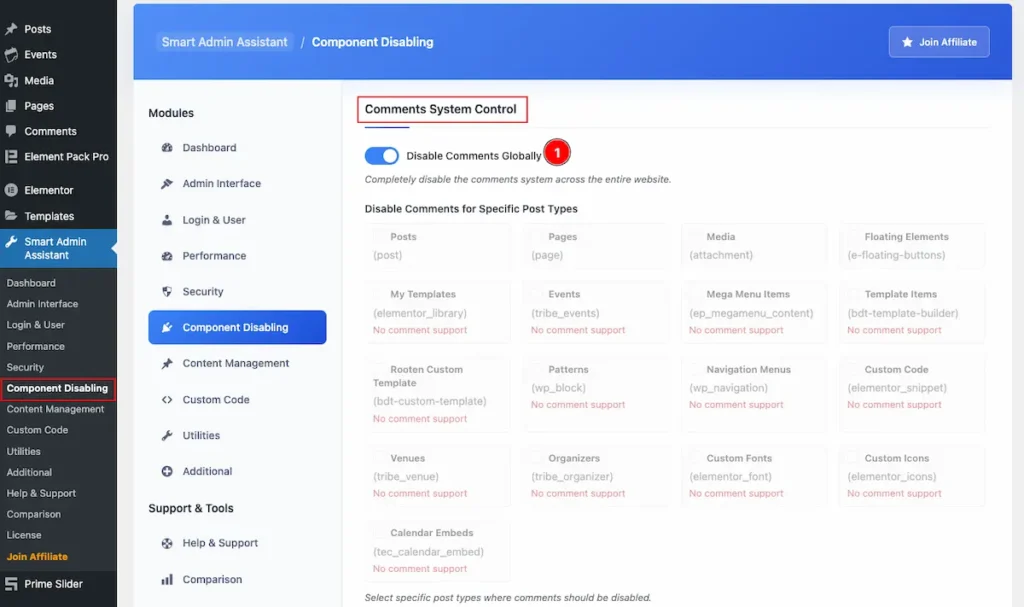Click the Elementor circle icon
The height and width of the screenshot is (607, 1024).
coord(11,190)
